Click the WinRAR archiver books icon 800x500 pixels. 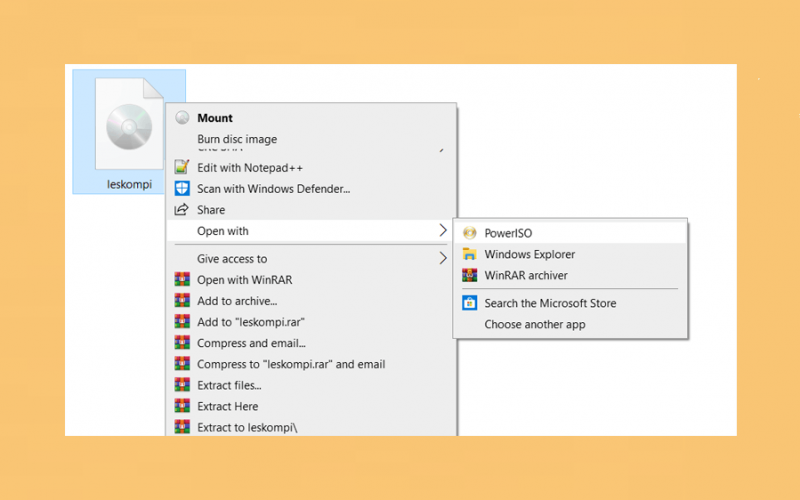[x=469, y=275]
